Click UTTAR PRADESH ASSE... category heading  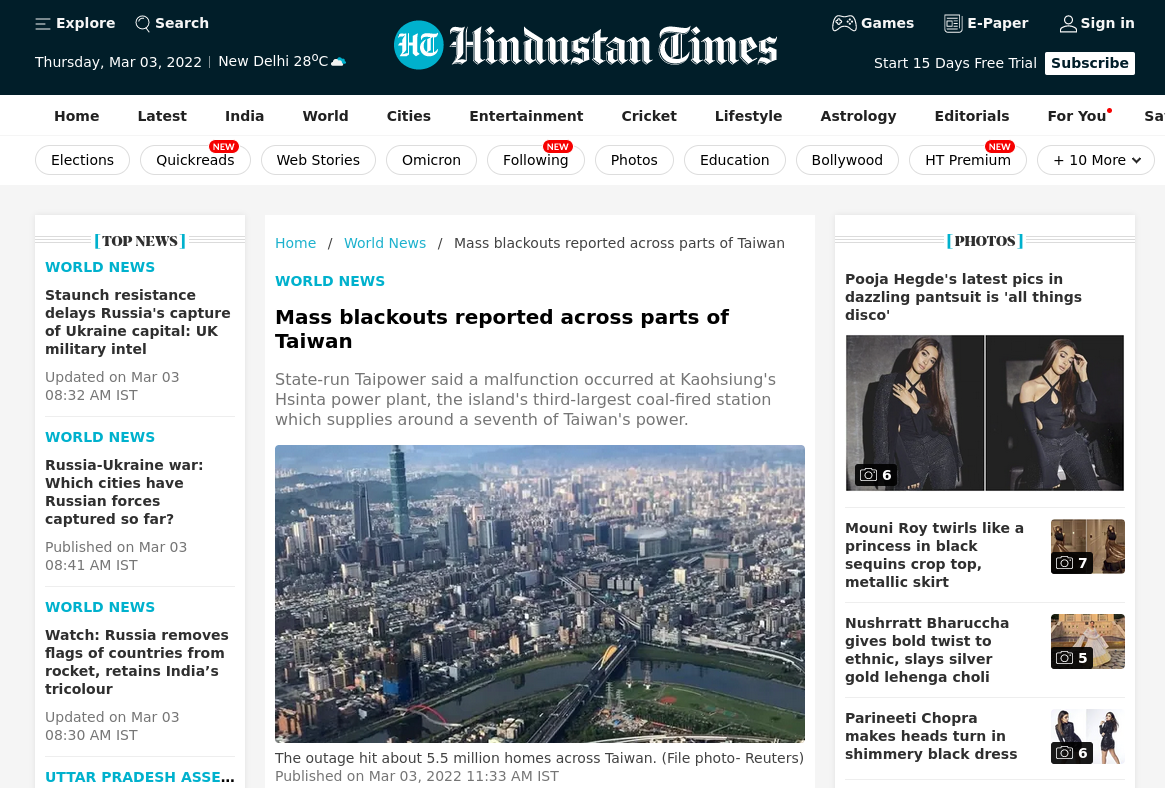point(140,777)
